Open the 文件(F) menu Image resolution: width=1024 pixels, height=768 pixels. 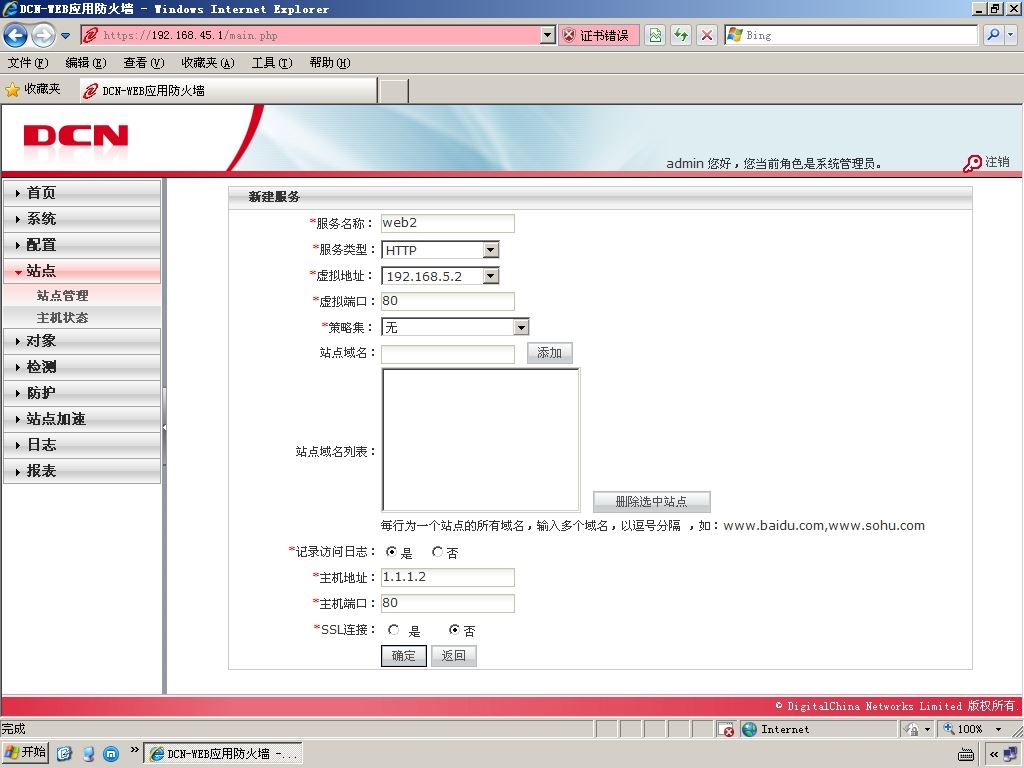tap(28, 63)
